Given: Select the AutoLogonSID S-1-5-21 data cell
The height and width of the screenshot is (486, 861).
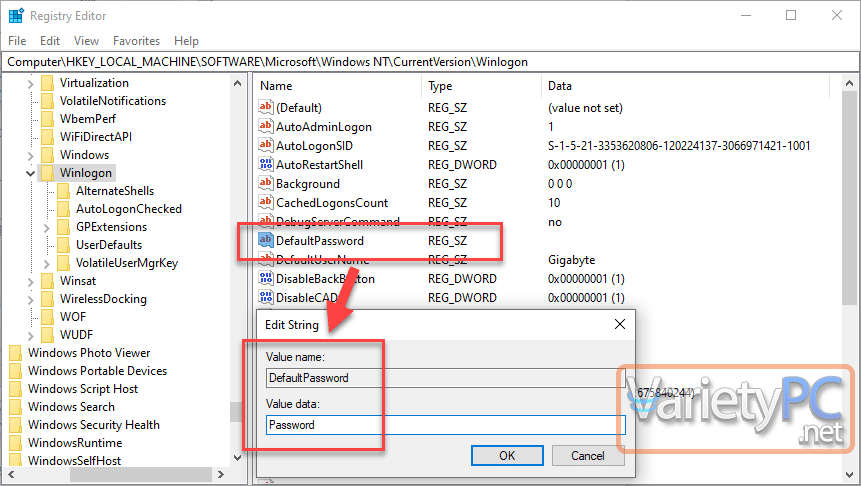Looking at the screenshot, I should [679, 146].
